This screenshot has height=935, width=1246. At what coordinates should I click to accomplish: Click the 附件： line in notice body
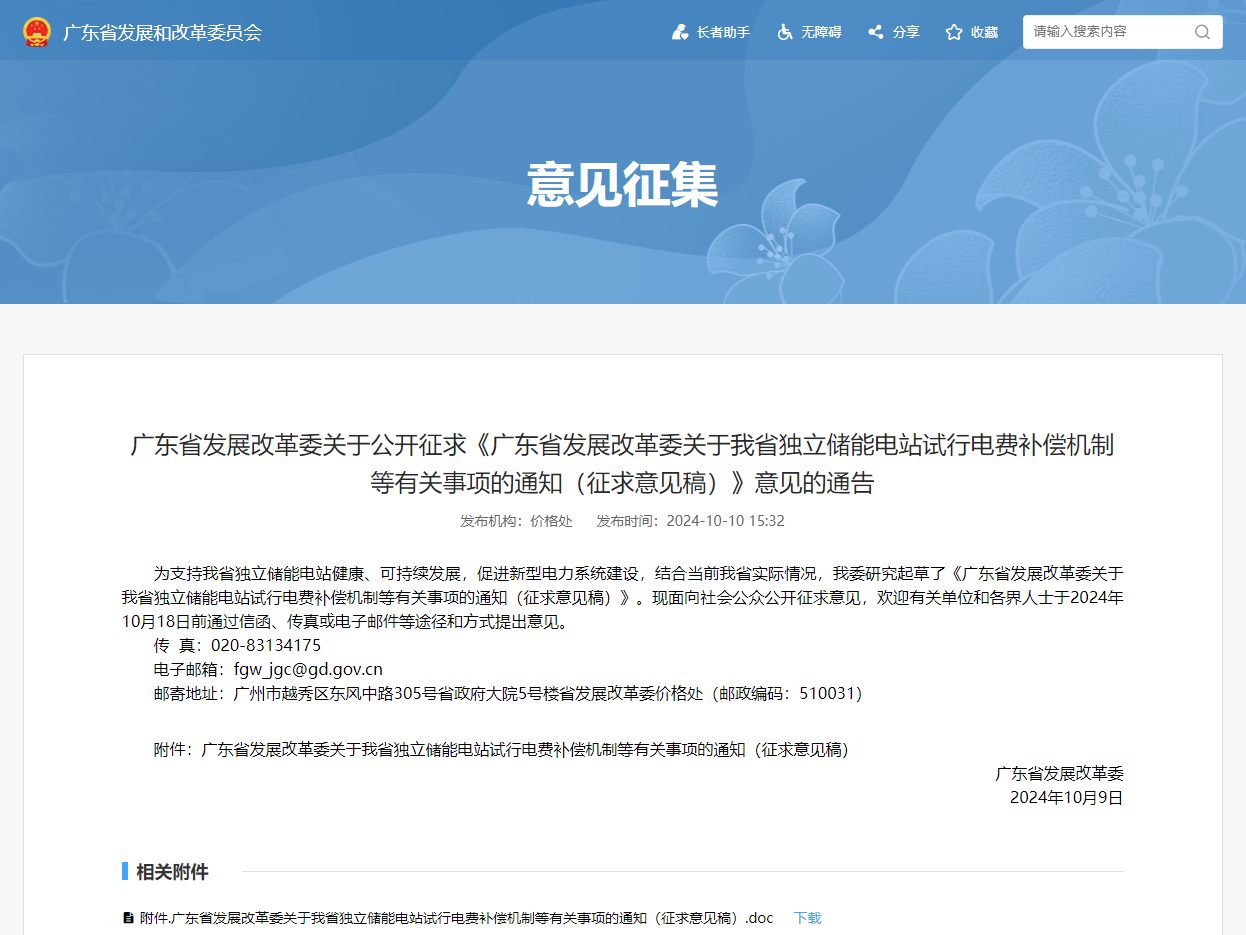pos(501,750)
